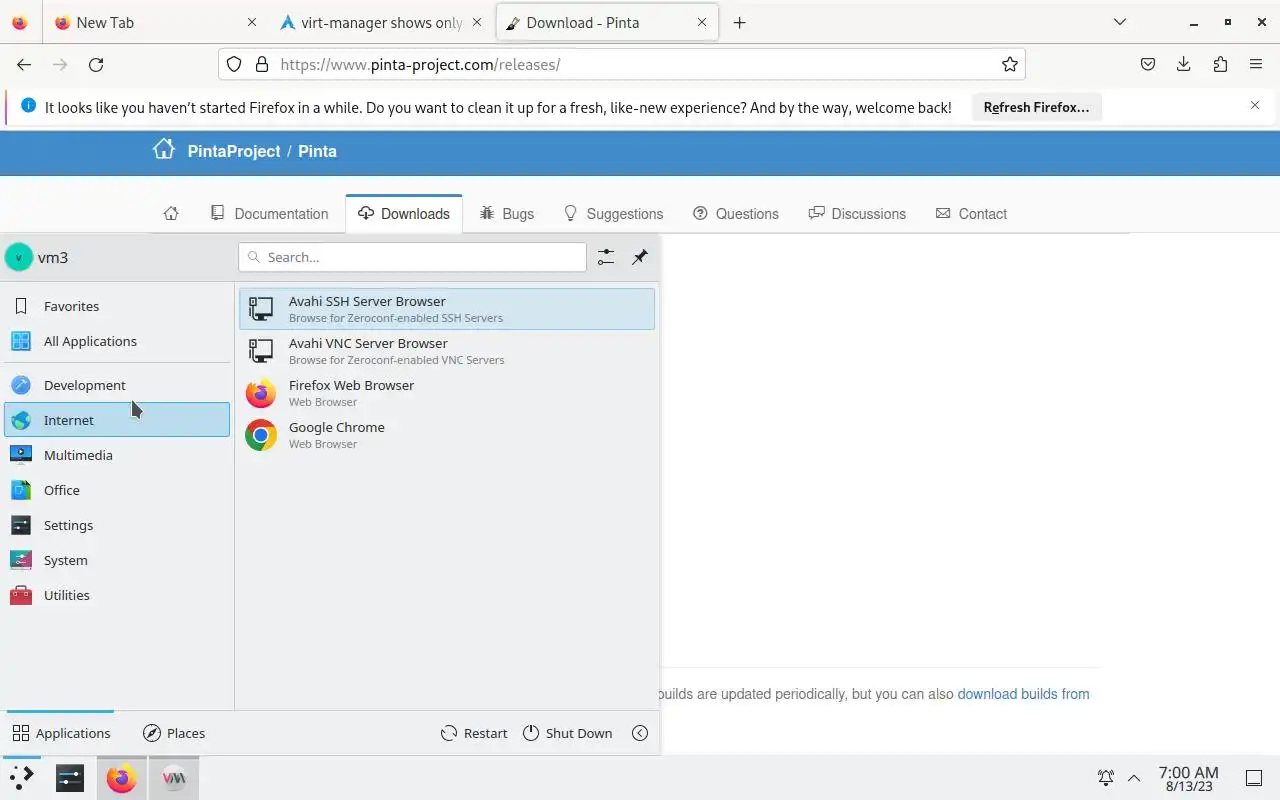
Task: Open the Suggestions tab
Action: coord(613,213)
